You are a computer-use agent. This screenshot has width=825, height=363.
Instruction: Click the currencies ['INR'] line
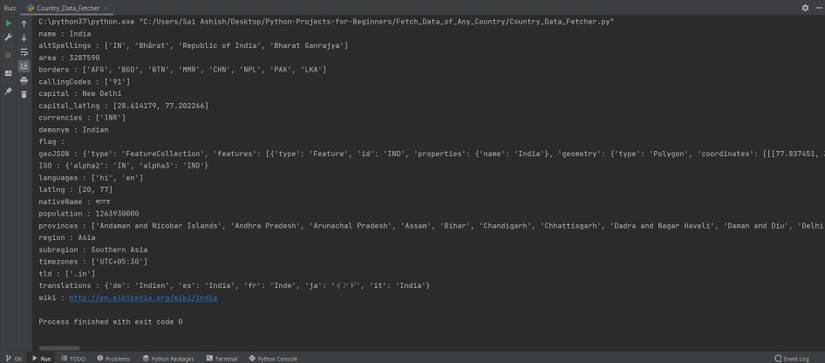tap(82, 118)
